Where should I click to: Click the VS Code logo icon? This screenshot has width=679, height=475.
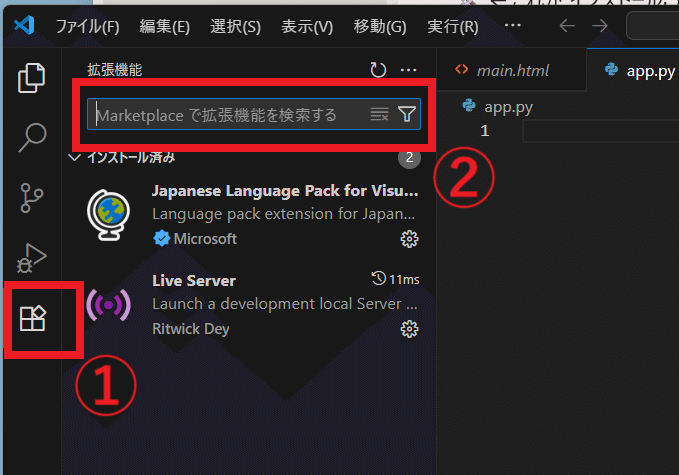tap(24, 25)
